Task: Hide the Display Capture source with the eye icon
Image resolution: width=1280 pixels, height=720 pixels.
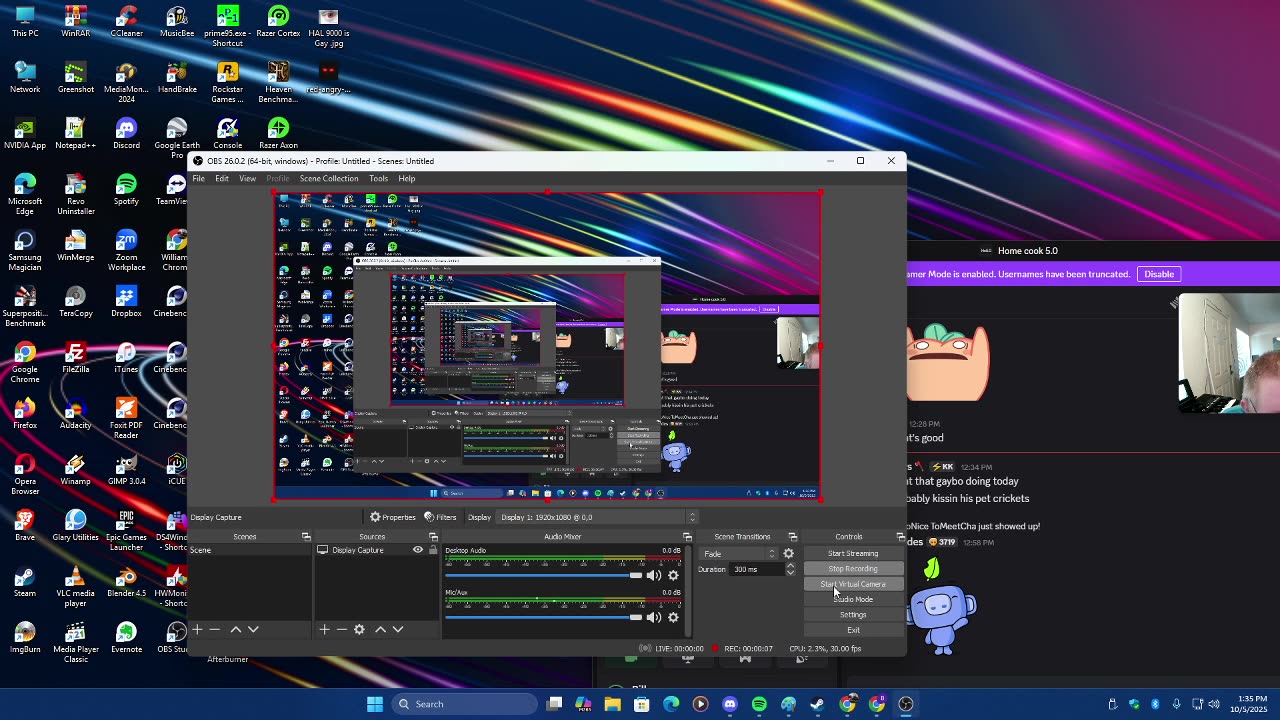Action: [418, 550]
